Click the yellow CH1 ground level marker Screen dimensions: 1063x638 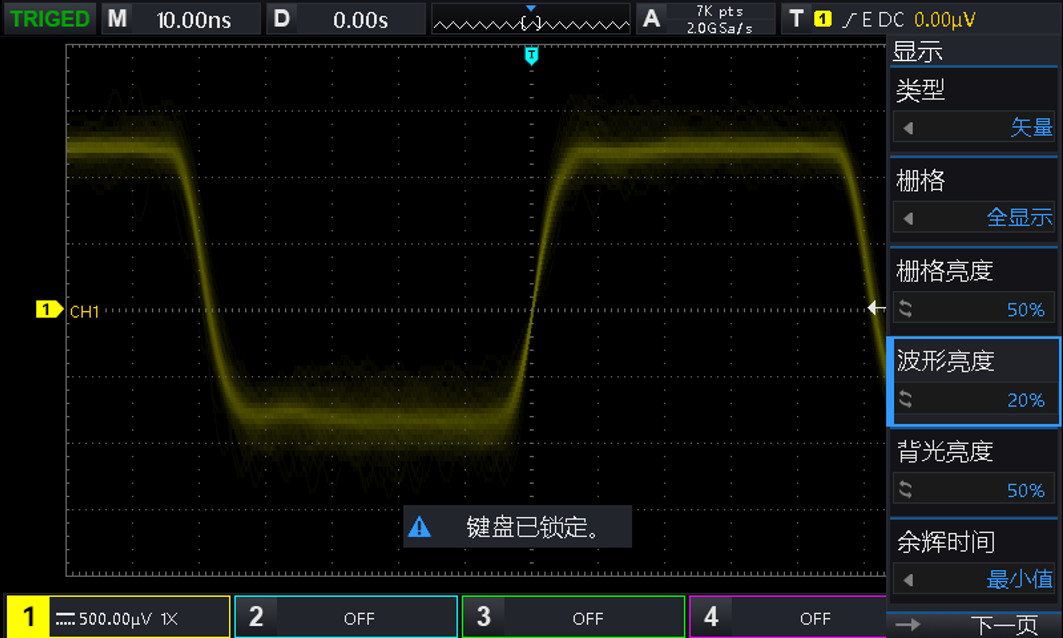tap(49, 310)
